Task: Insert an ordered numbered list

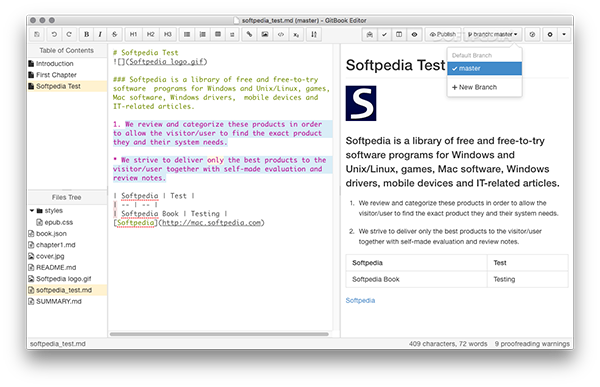Action: (202, 34)
